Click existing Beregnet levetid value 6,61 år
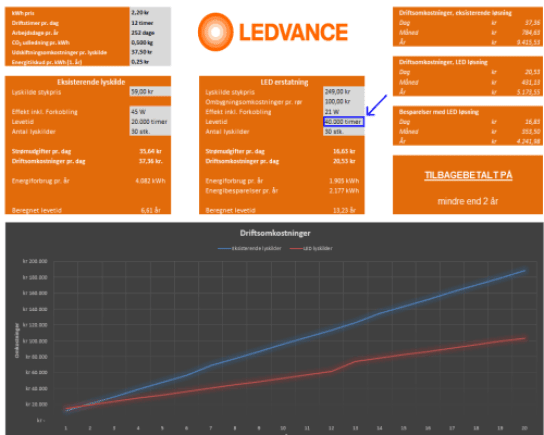544x435 pixels. [151, 210]
